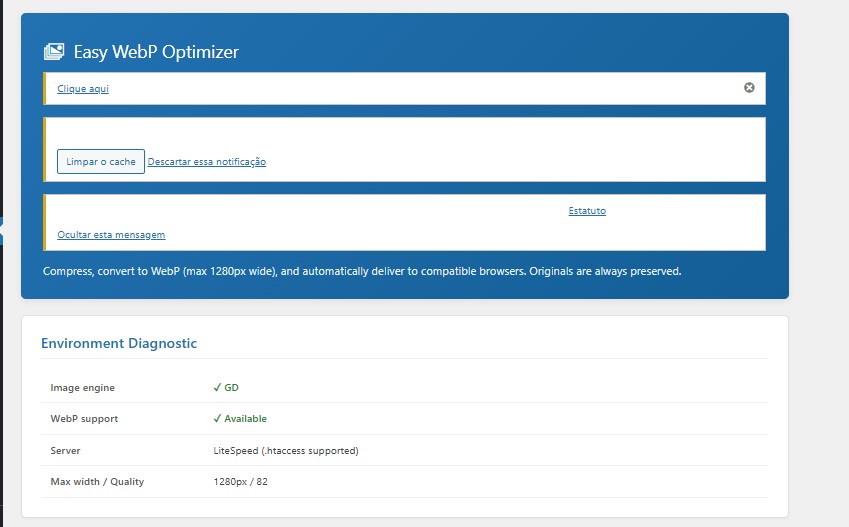The height and width of the screenshot is (527, 849).
Task: Open the 'Clique aqui' link
Action: (x=83, y=89)
